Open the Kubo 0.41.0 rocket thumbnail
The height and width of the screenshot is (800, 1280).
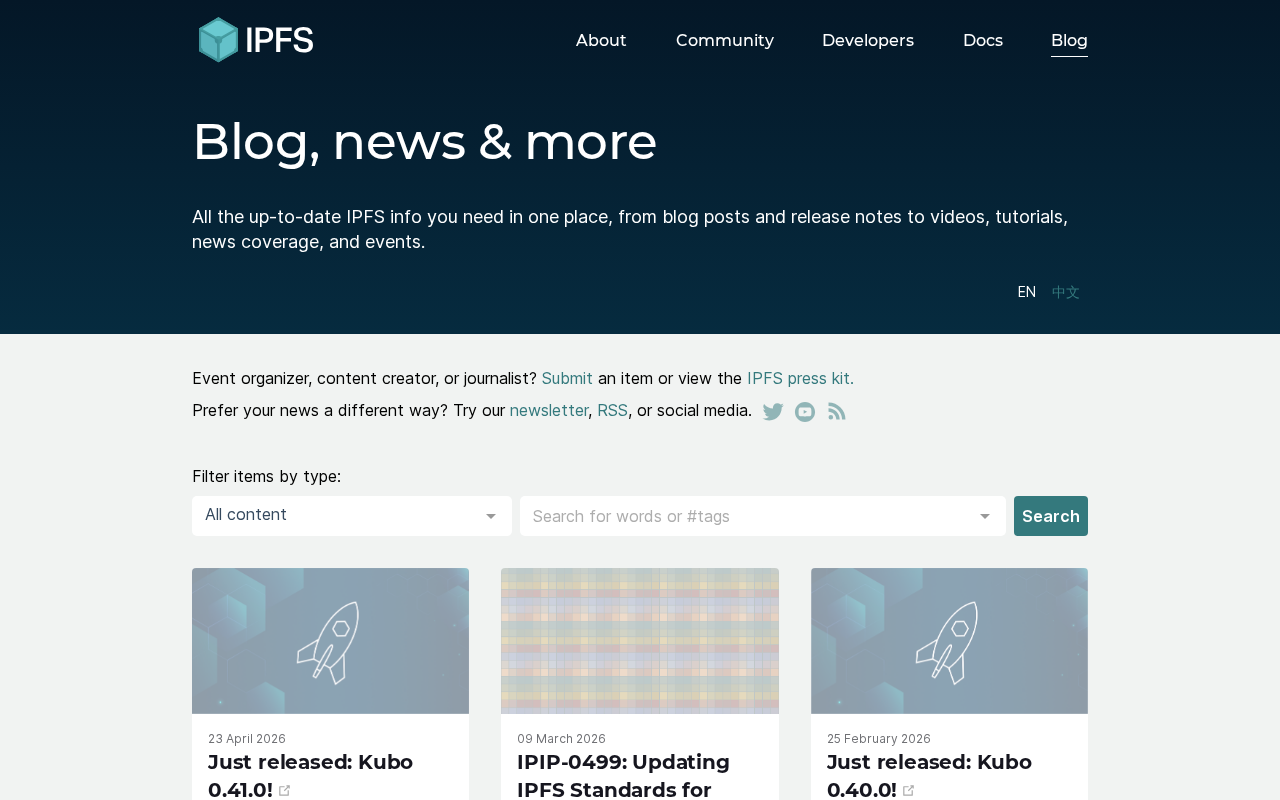tap(330, 641)
